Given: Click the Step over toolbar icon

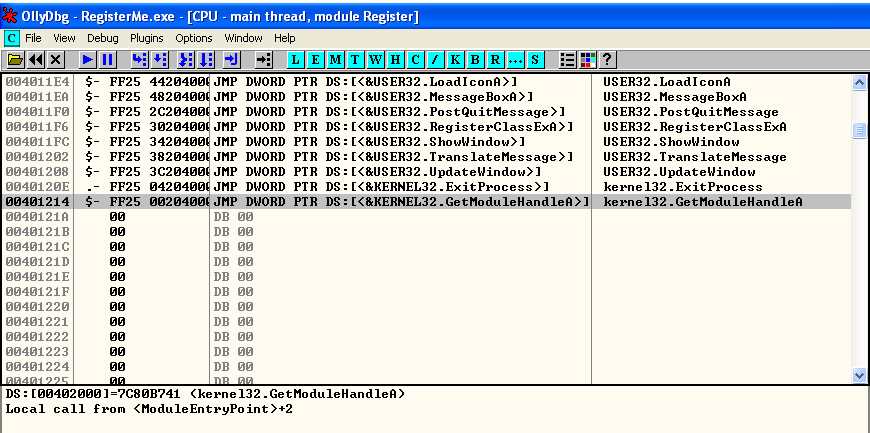Looking at the screenshot, I should coord(159,59).
